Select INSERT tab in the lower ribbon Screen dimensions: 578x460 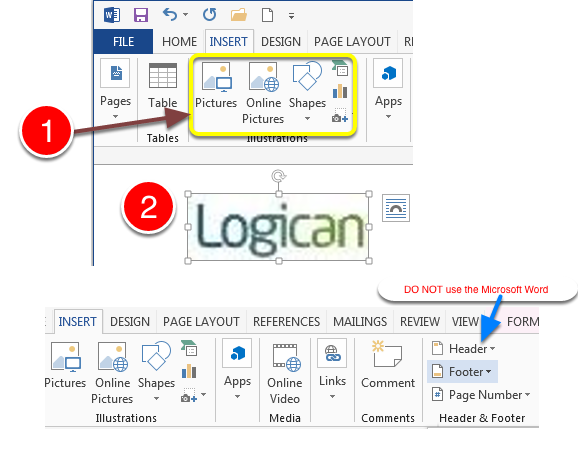click(x=77, y=322)
